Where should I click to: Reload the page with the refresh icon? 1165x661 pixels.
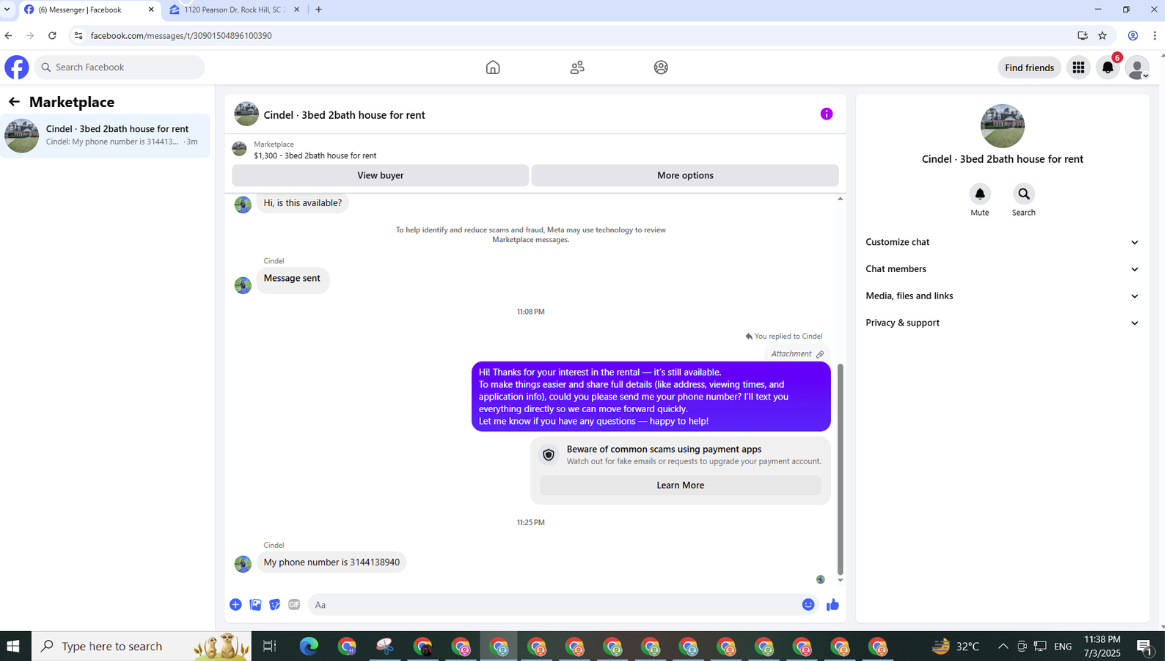(52, 35)
